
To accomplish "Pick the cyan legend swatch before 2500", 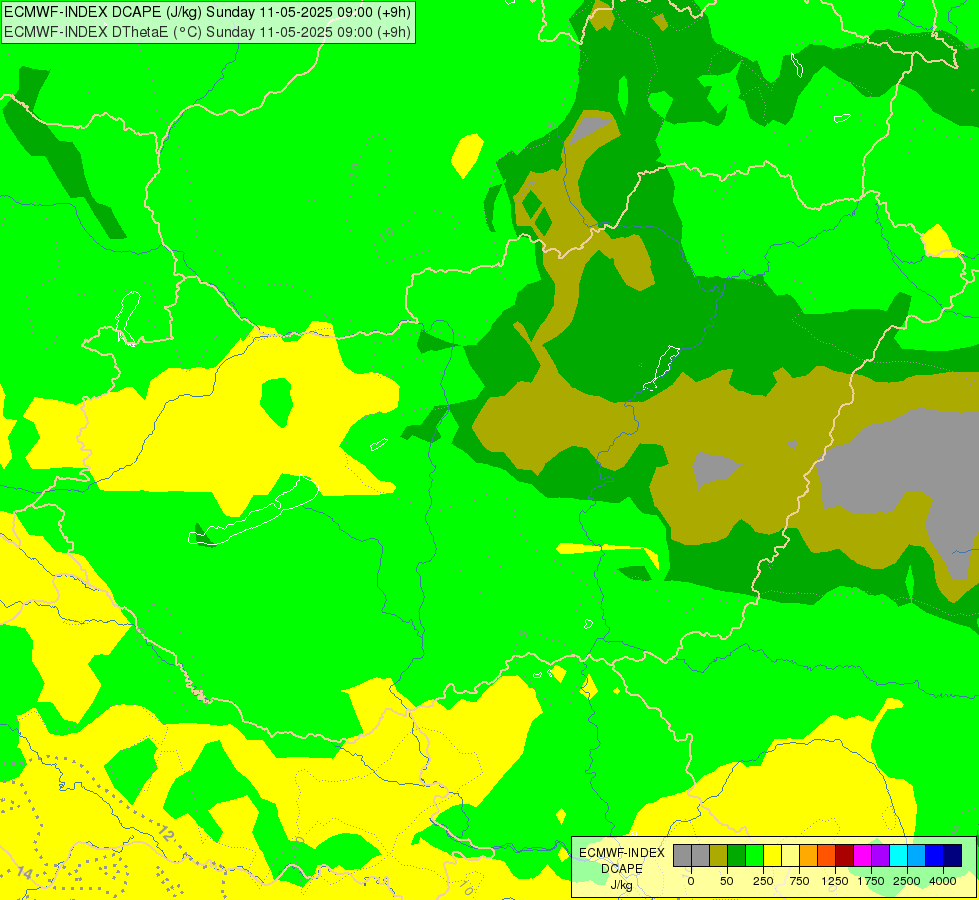I will 898,855.
